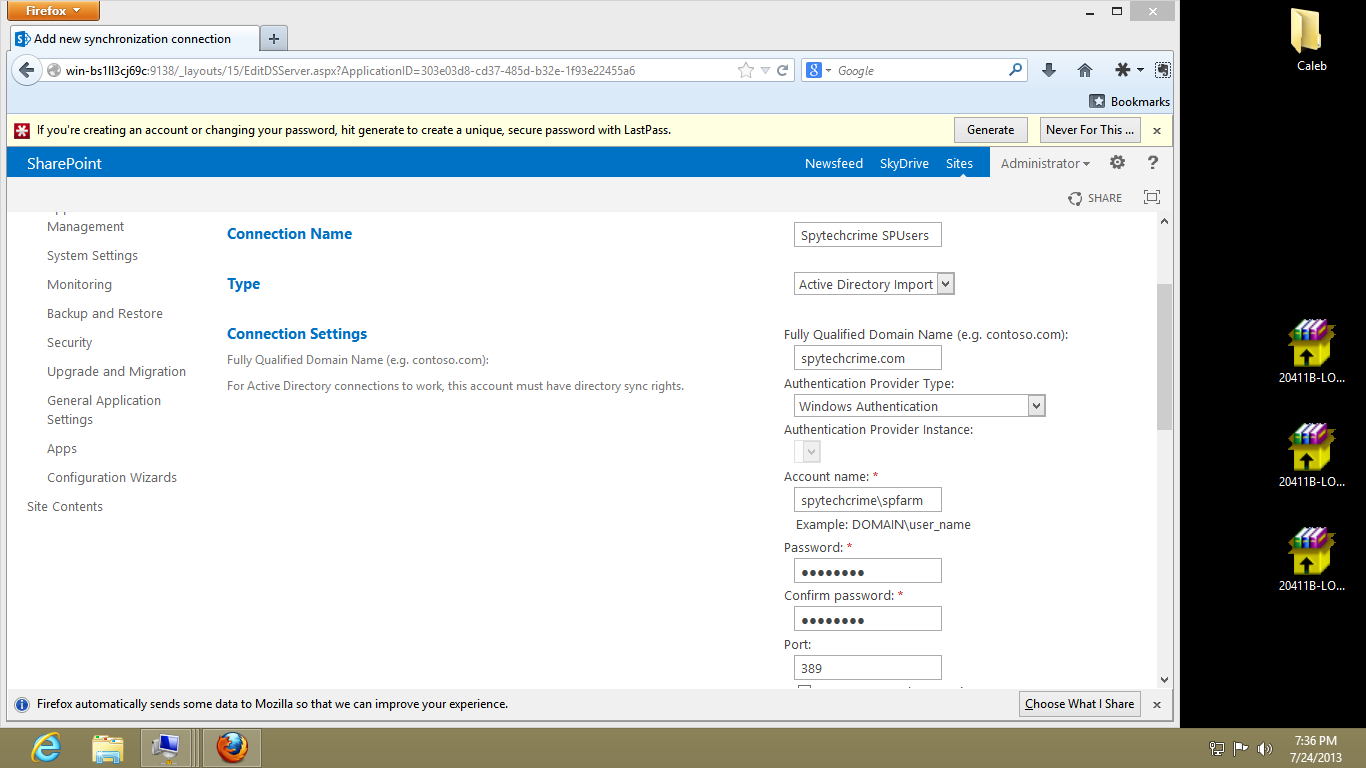Click the SHARE button
1366x768 pixels.
pyautogui.click(x=1095, y=198)
